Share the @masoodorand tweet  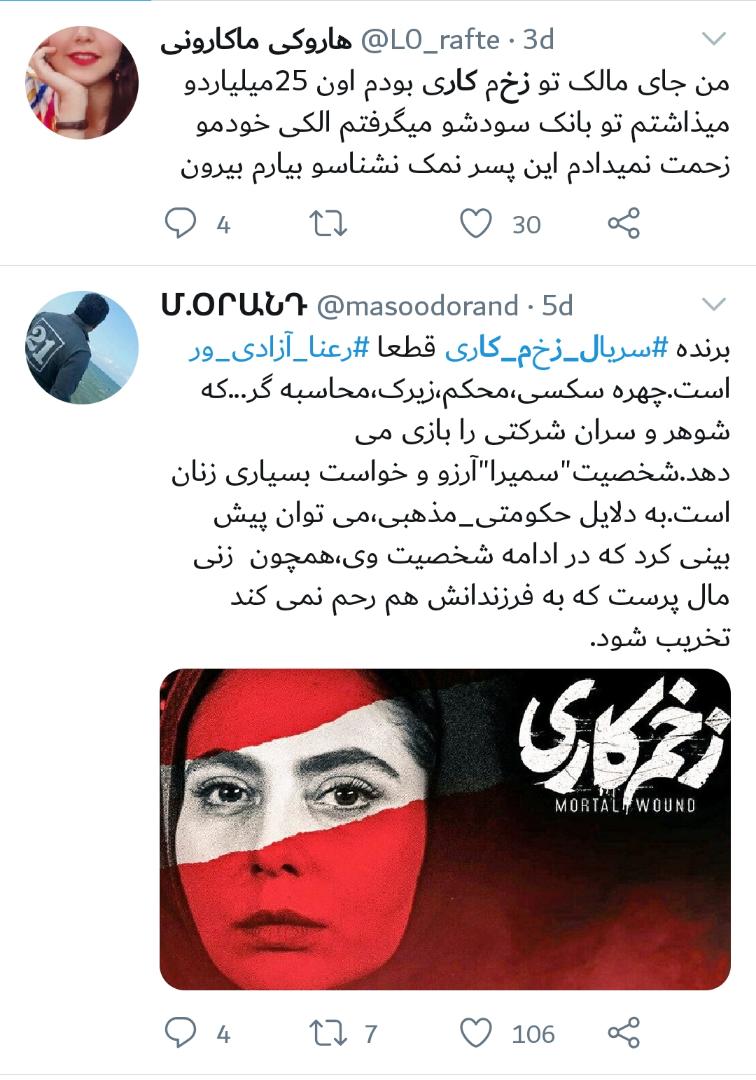tap(624, 1033)
